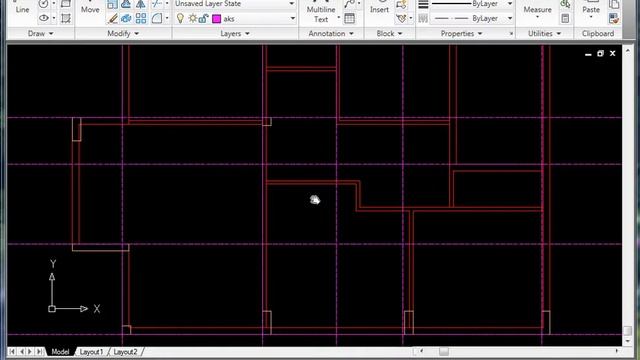Viewport: 640px width, 360px height.
Task: Open the linetype ByLayer dropdown
Action: [510, 18]
